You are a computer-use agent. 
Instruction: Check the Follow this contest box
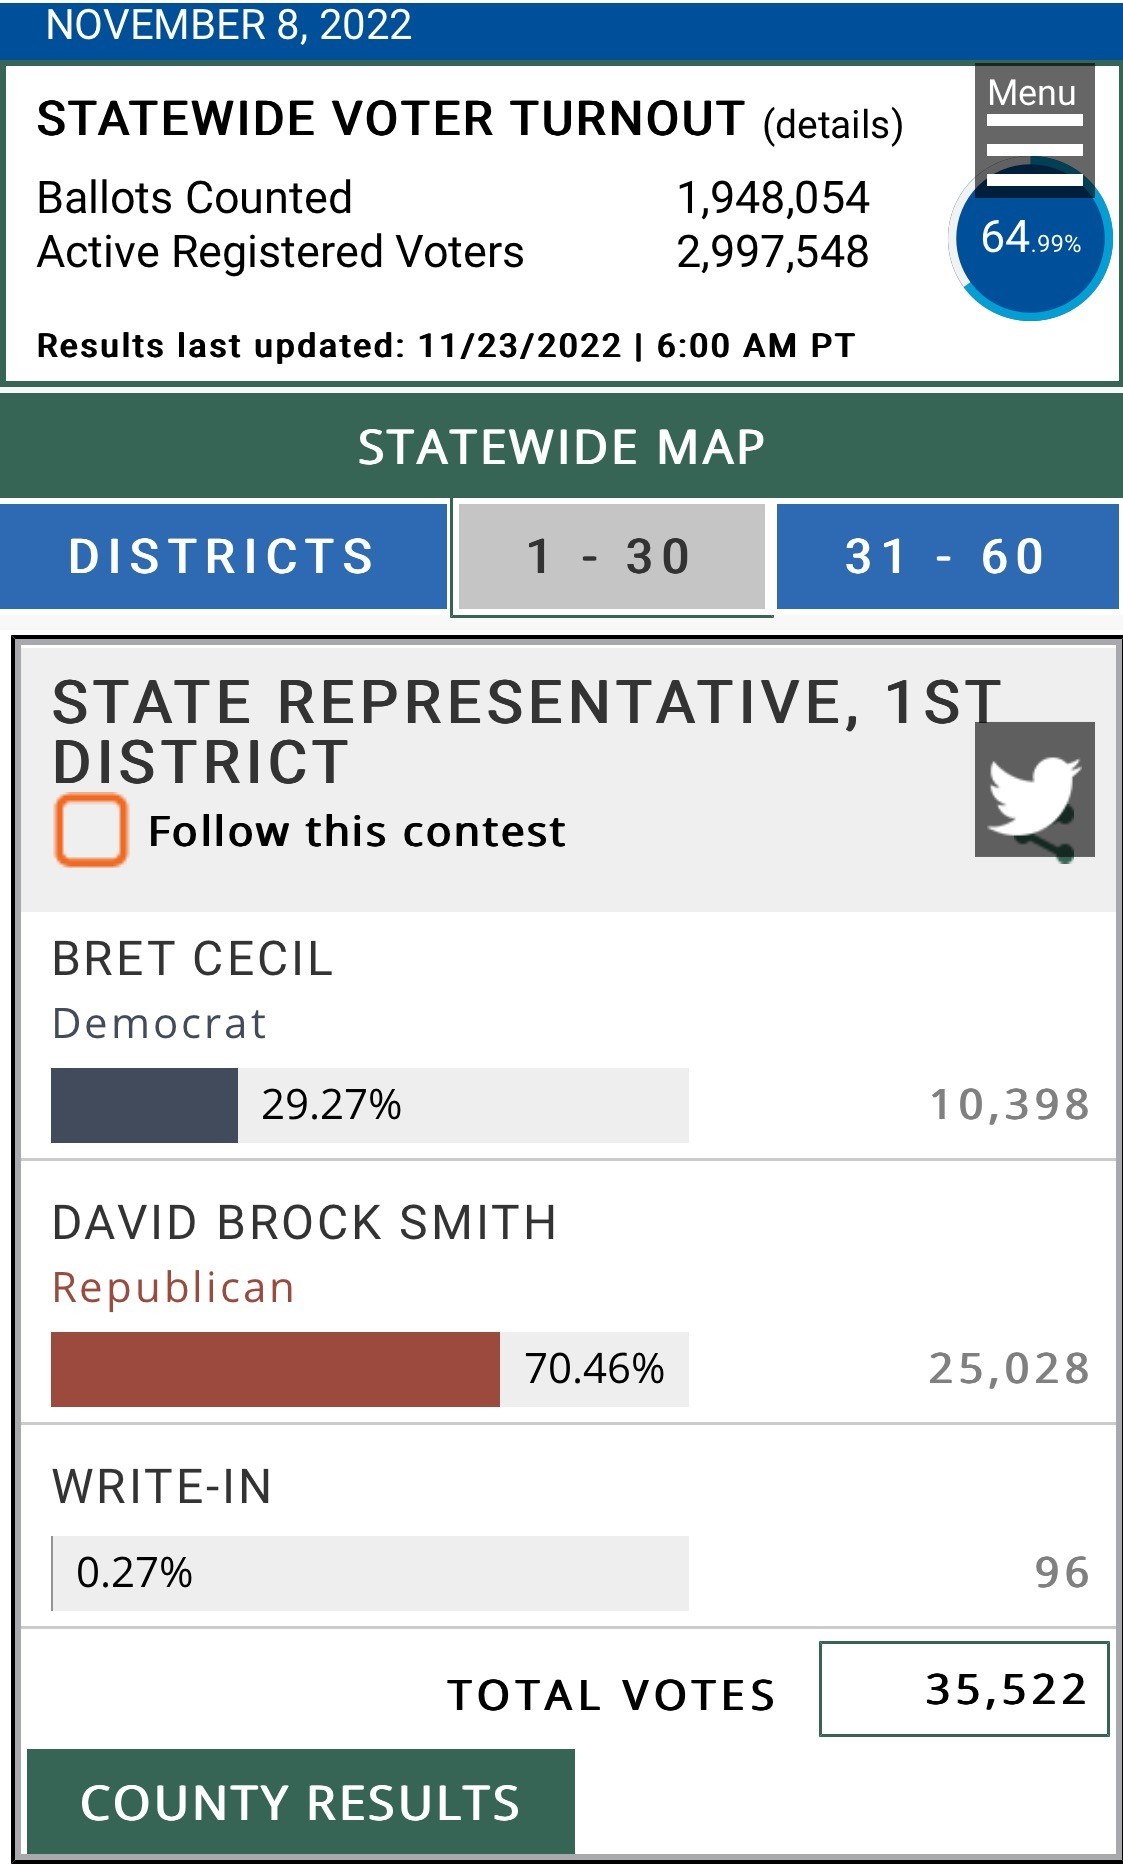point(91,830)
